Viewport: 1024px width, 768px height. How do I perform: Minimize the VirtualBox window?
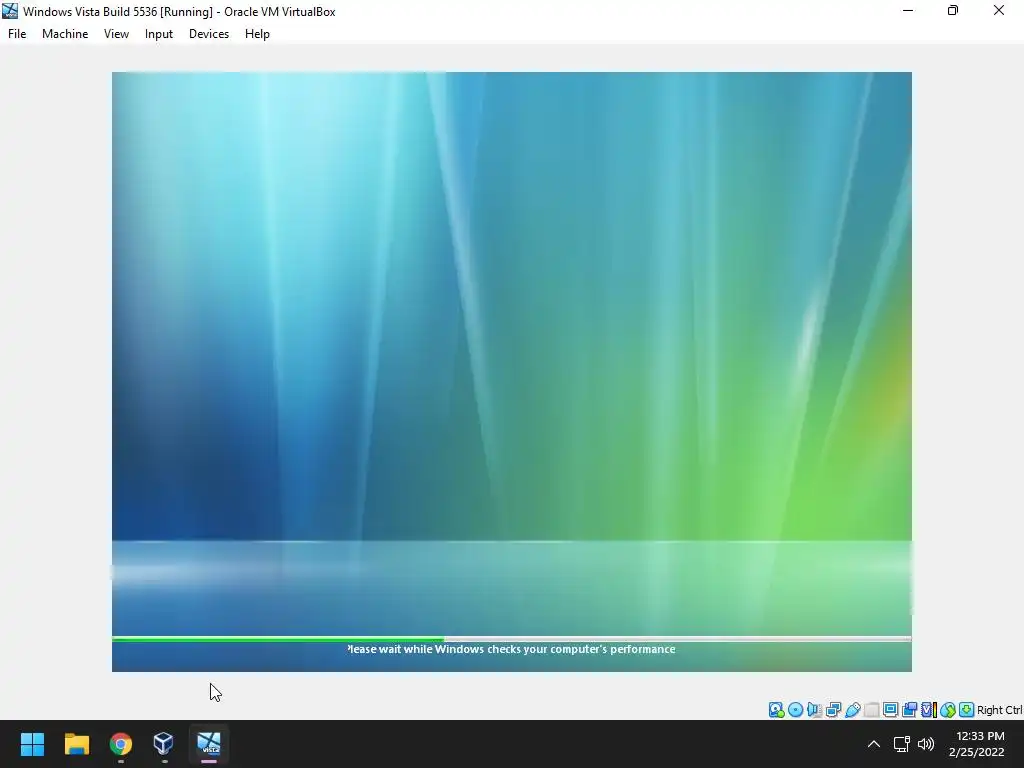[908, 10]
